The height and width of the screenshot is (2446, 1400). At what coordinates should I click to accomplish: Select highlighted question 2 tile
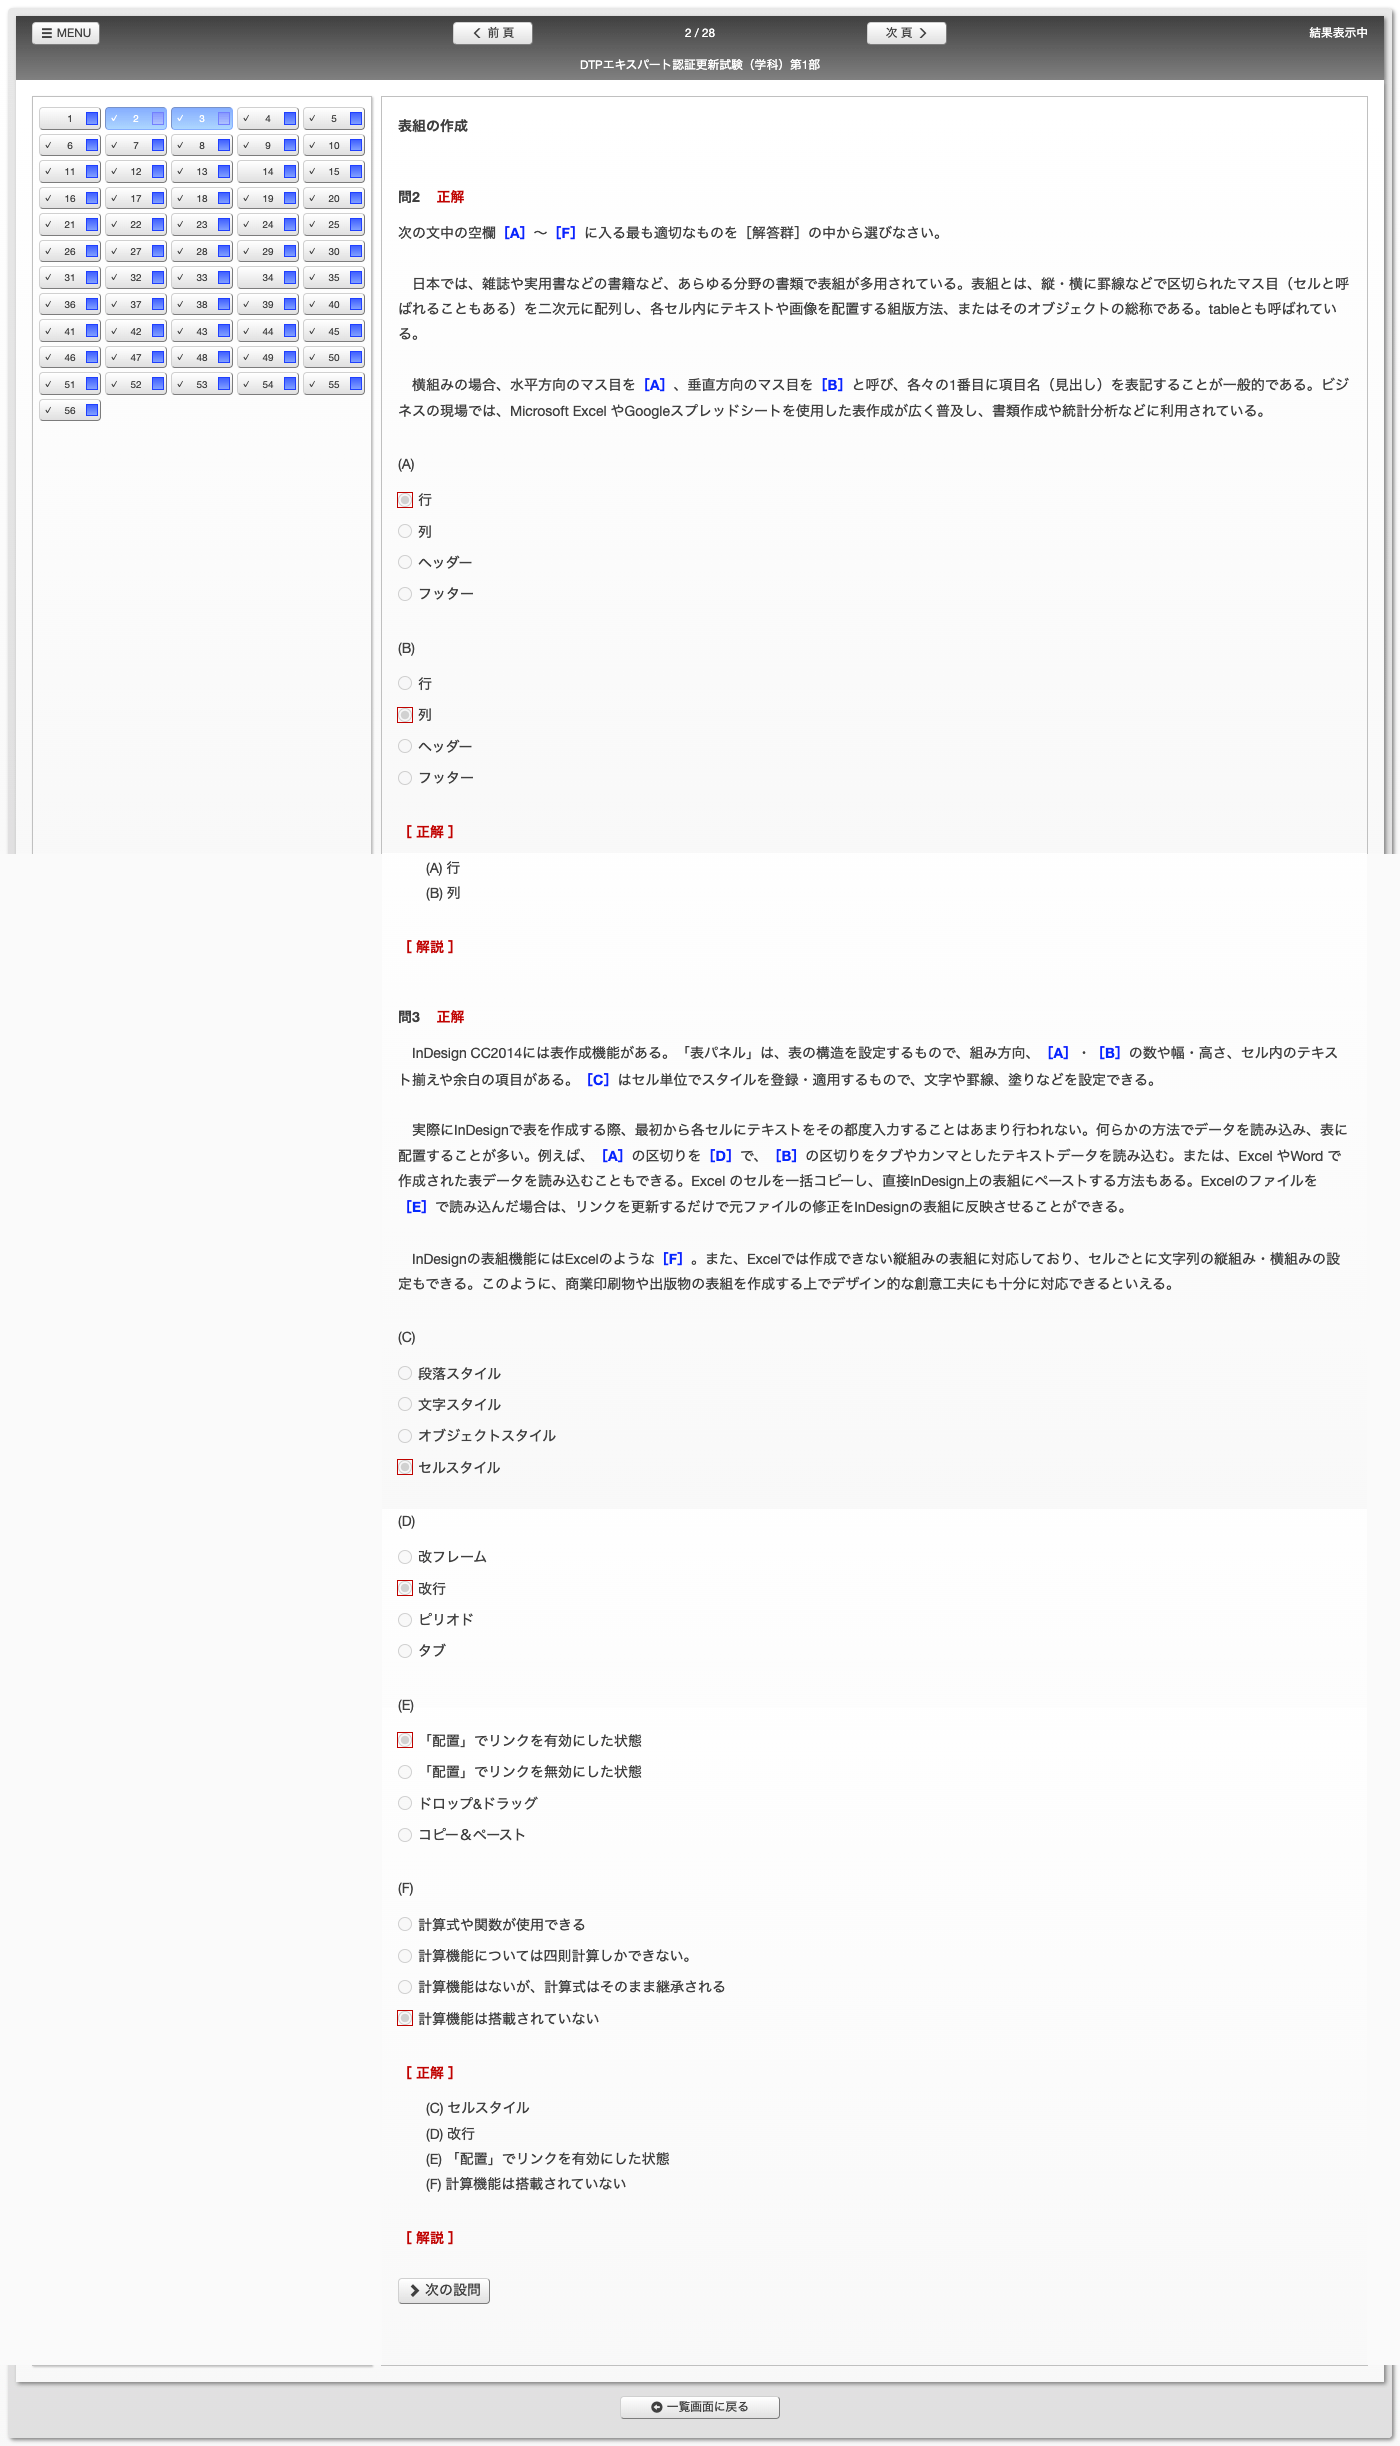tap(135, 119)
